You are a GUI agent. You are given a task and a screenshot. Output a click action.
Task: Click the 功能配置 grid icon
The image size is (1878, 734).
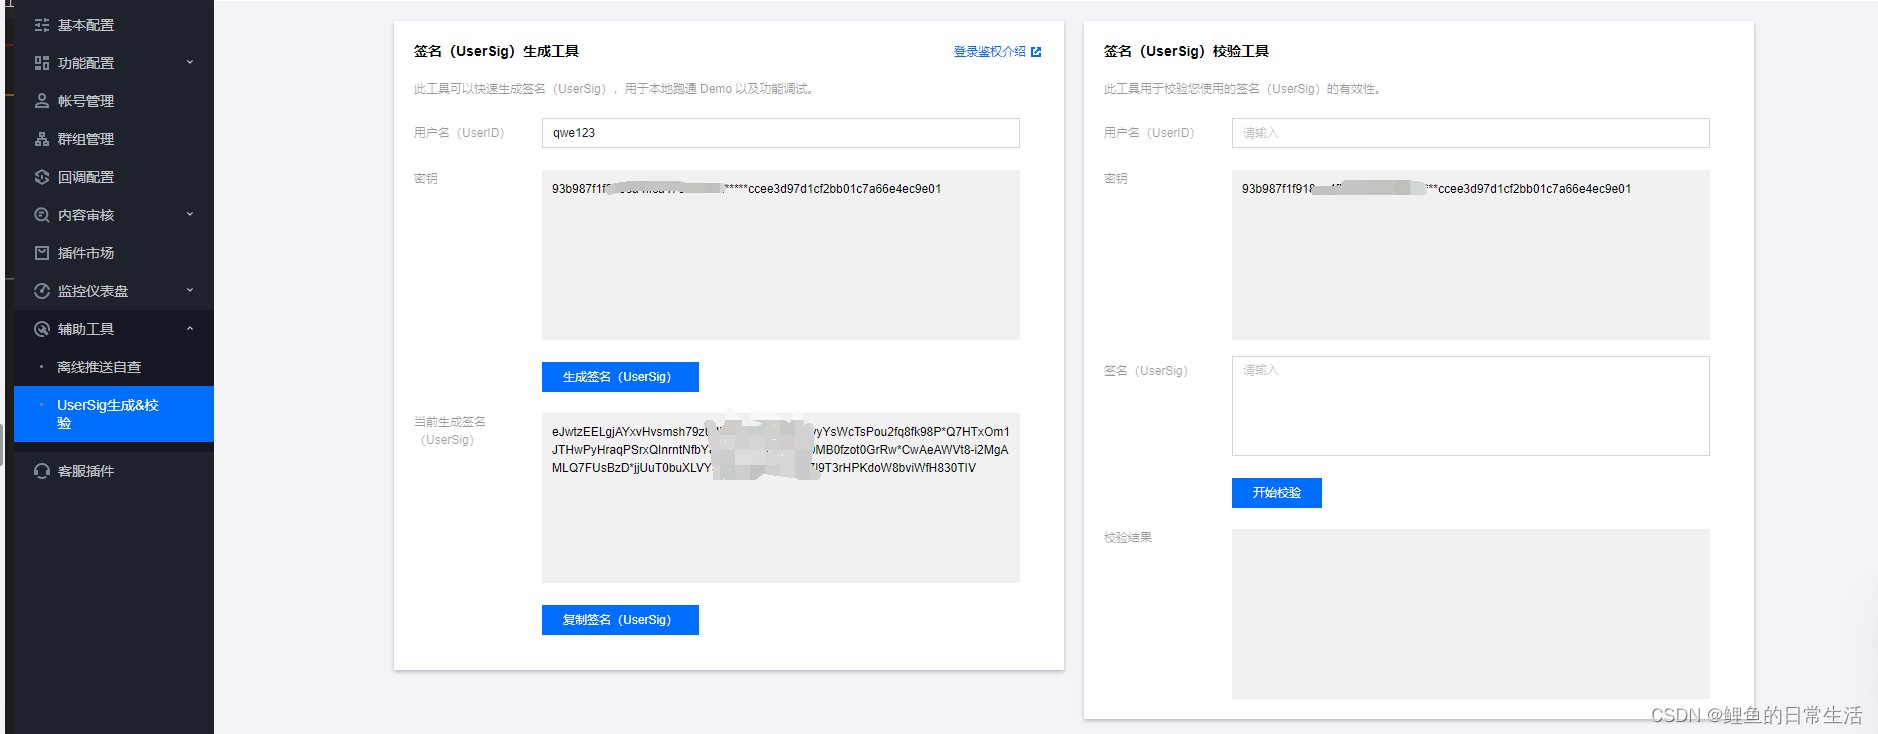pos(42,63)
